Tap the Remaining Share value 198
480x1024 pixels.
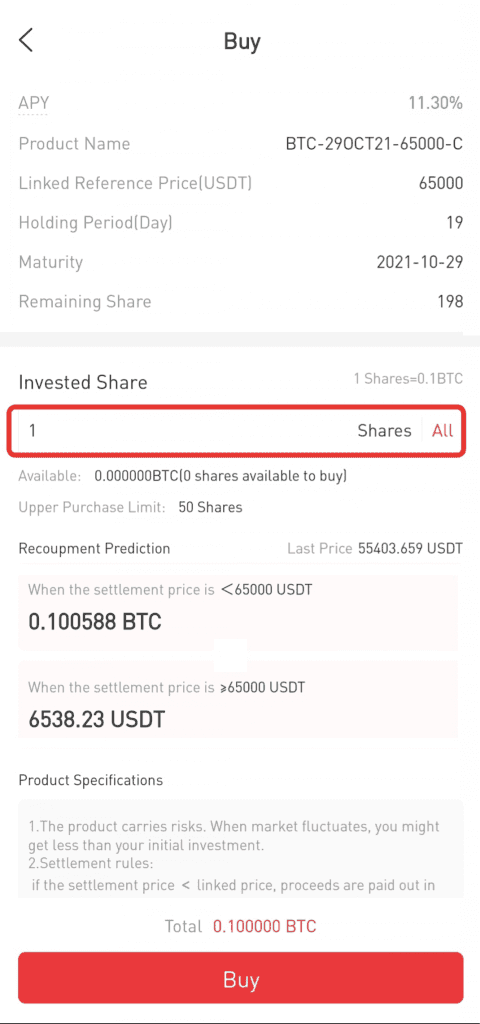click(x=450, y=301)
